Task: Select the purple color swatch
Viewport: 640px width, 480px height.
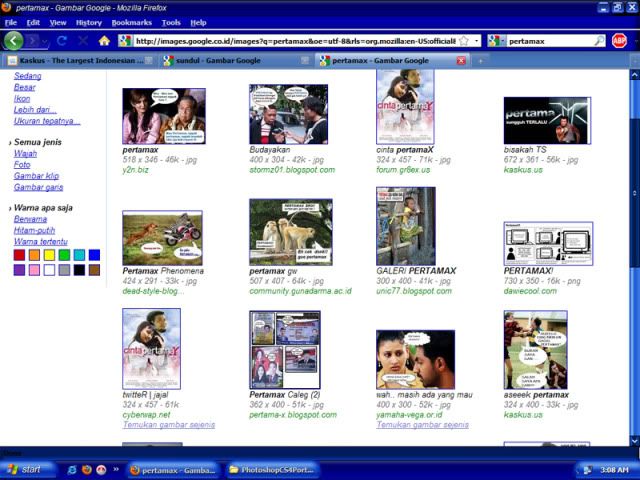Action: click(x=19, y=270)
